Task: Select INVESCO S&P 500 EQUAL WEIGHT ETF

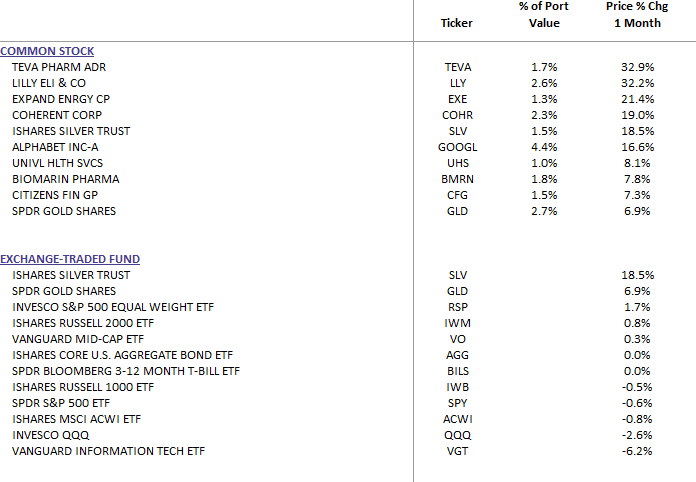Action: click(x=112, y=306)
